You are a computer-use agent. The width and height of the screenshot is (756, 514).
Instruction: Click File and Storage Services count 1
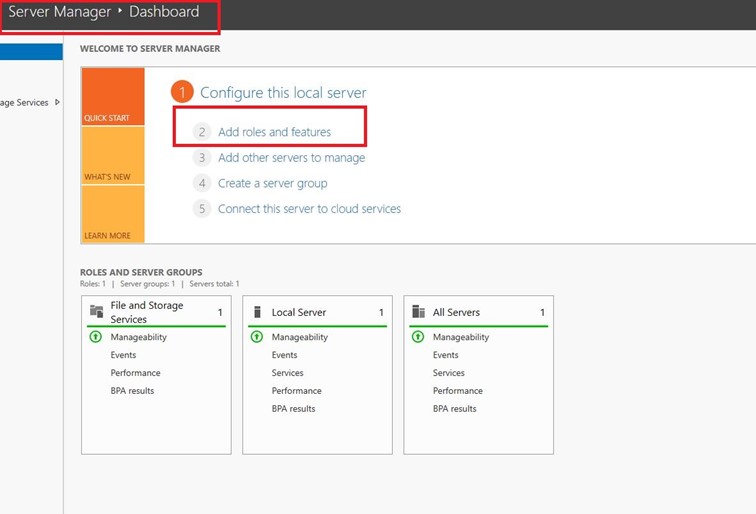pos(220,312)
